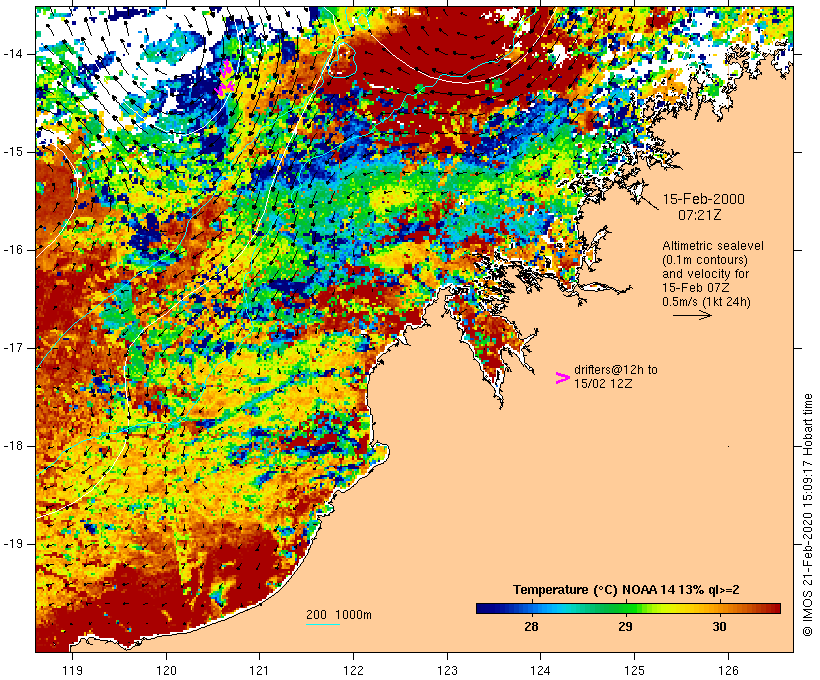This screenshot has width=820, height=680.
Task: Click the 'and velocity for' legend line
Action: [705, 274]
